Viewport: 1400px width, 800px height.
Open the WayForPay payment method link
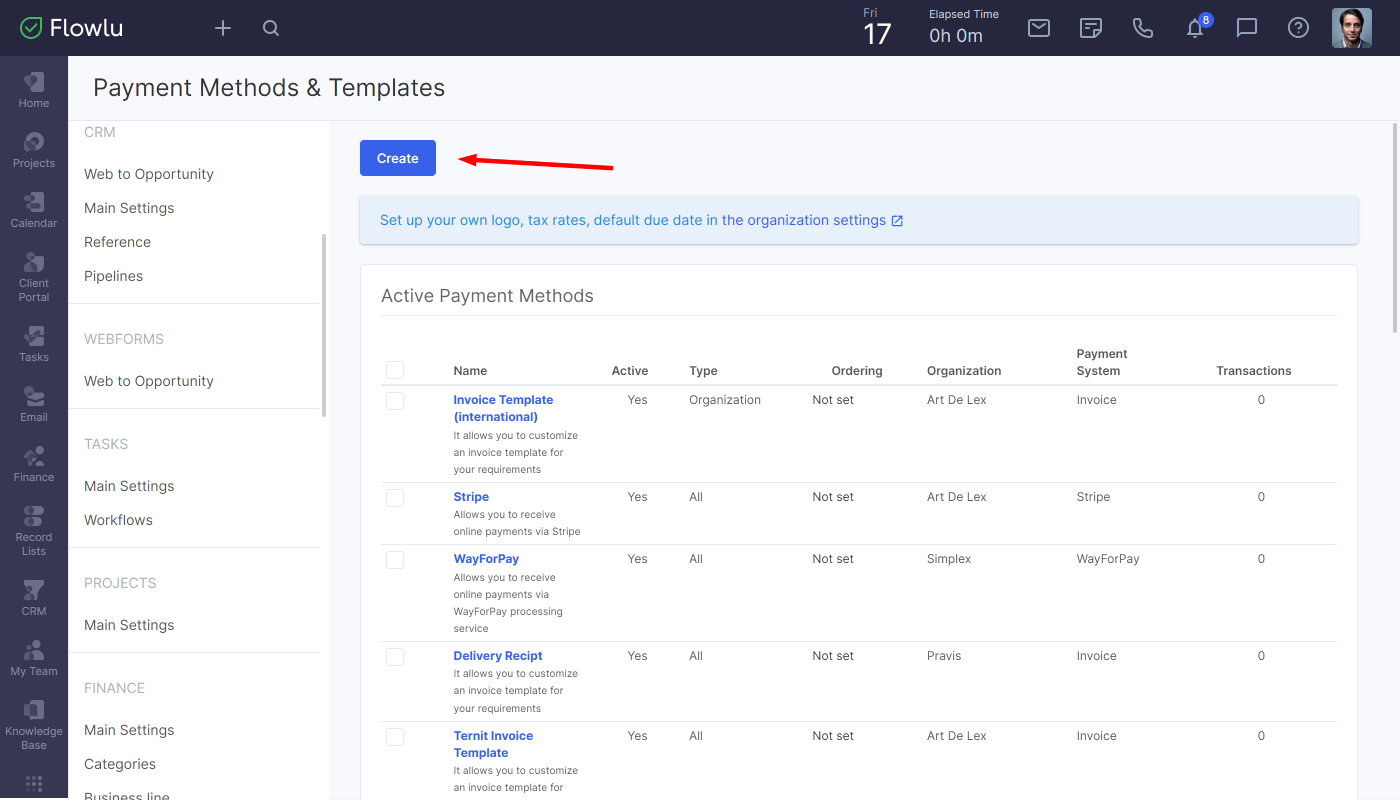(x=486, y=559)
